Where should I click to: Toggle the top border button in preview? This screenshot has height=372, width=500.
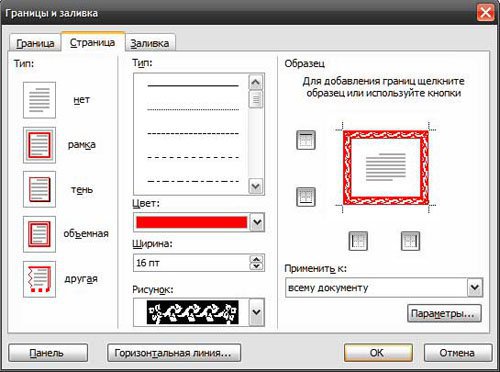click(x=306, y=140)
